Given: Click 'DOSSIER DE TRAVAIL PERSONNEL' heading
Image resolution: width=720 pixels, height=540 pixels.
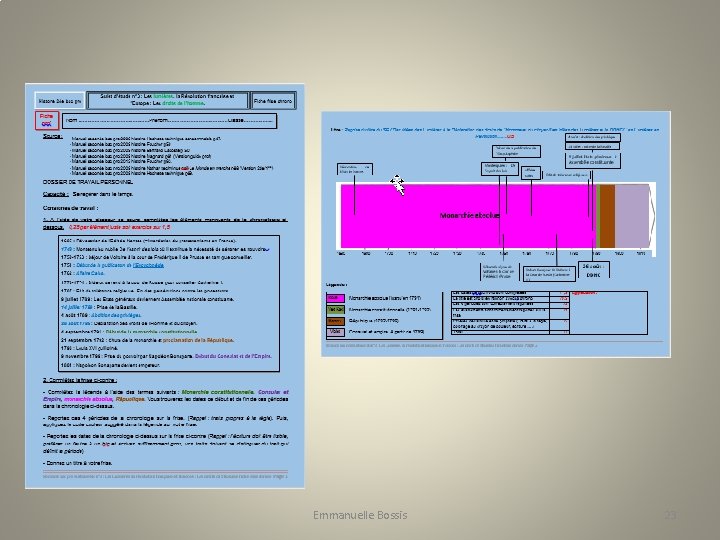Looking at the screenshot, I should pos(88,182).
